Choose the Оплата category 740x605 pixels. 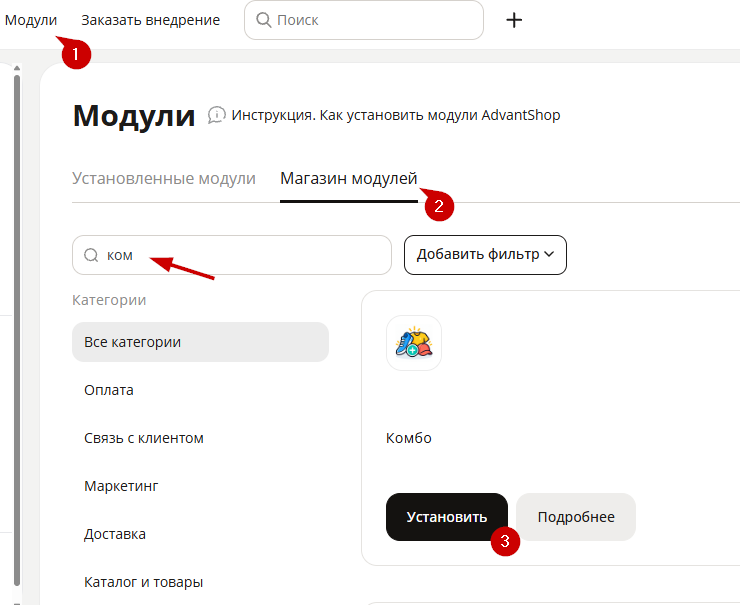[109, 390]
